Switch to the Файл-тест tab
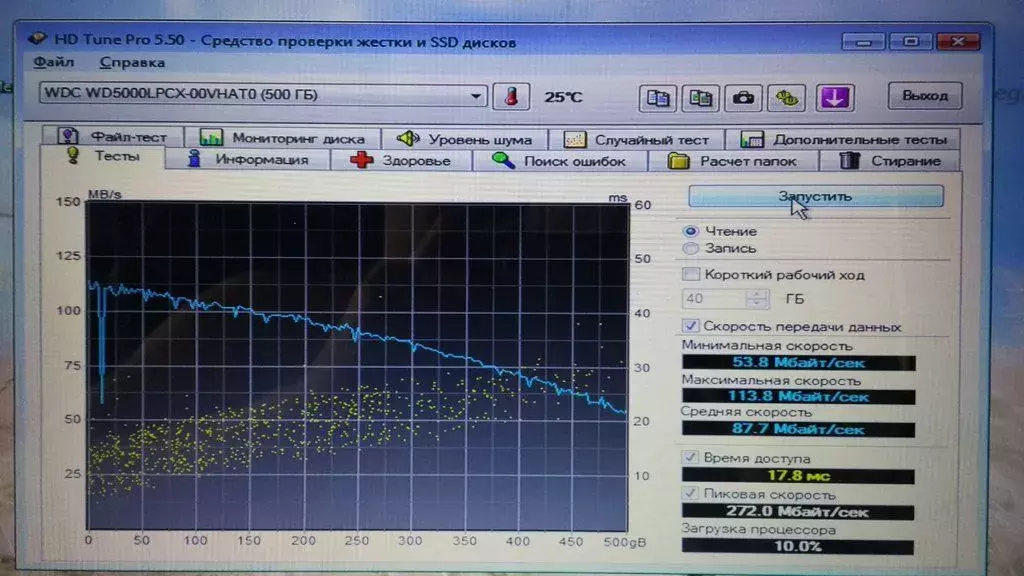1024x576 pixels. [x=112, y=136]
